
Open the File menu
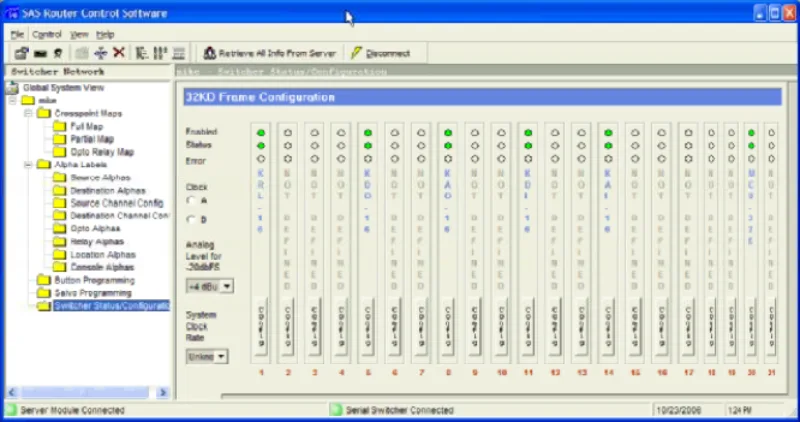pos(17,34)
